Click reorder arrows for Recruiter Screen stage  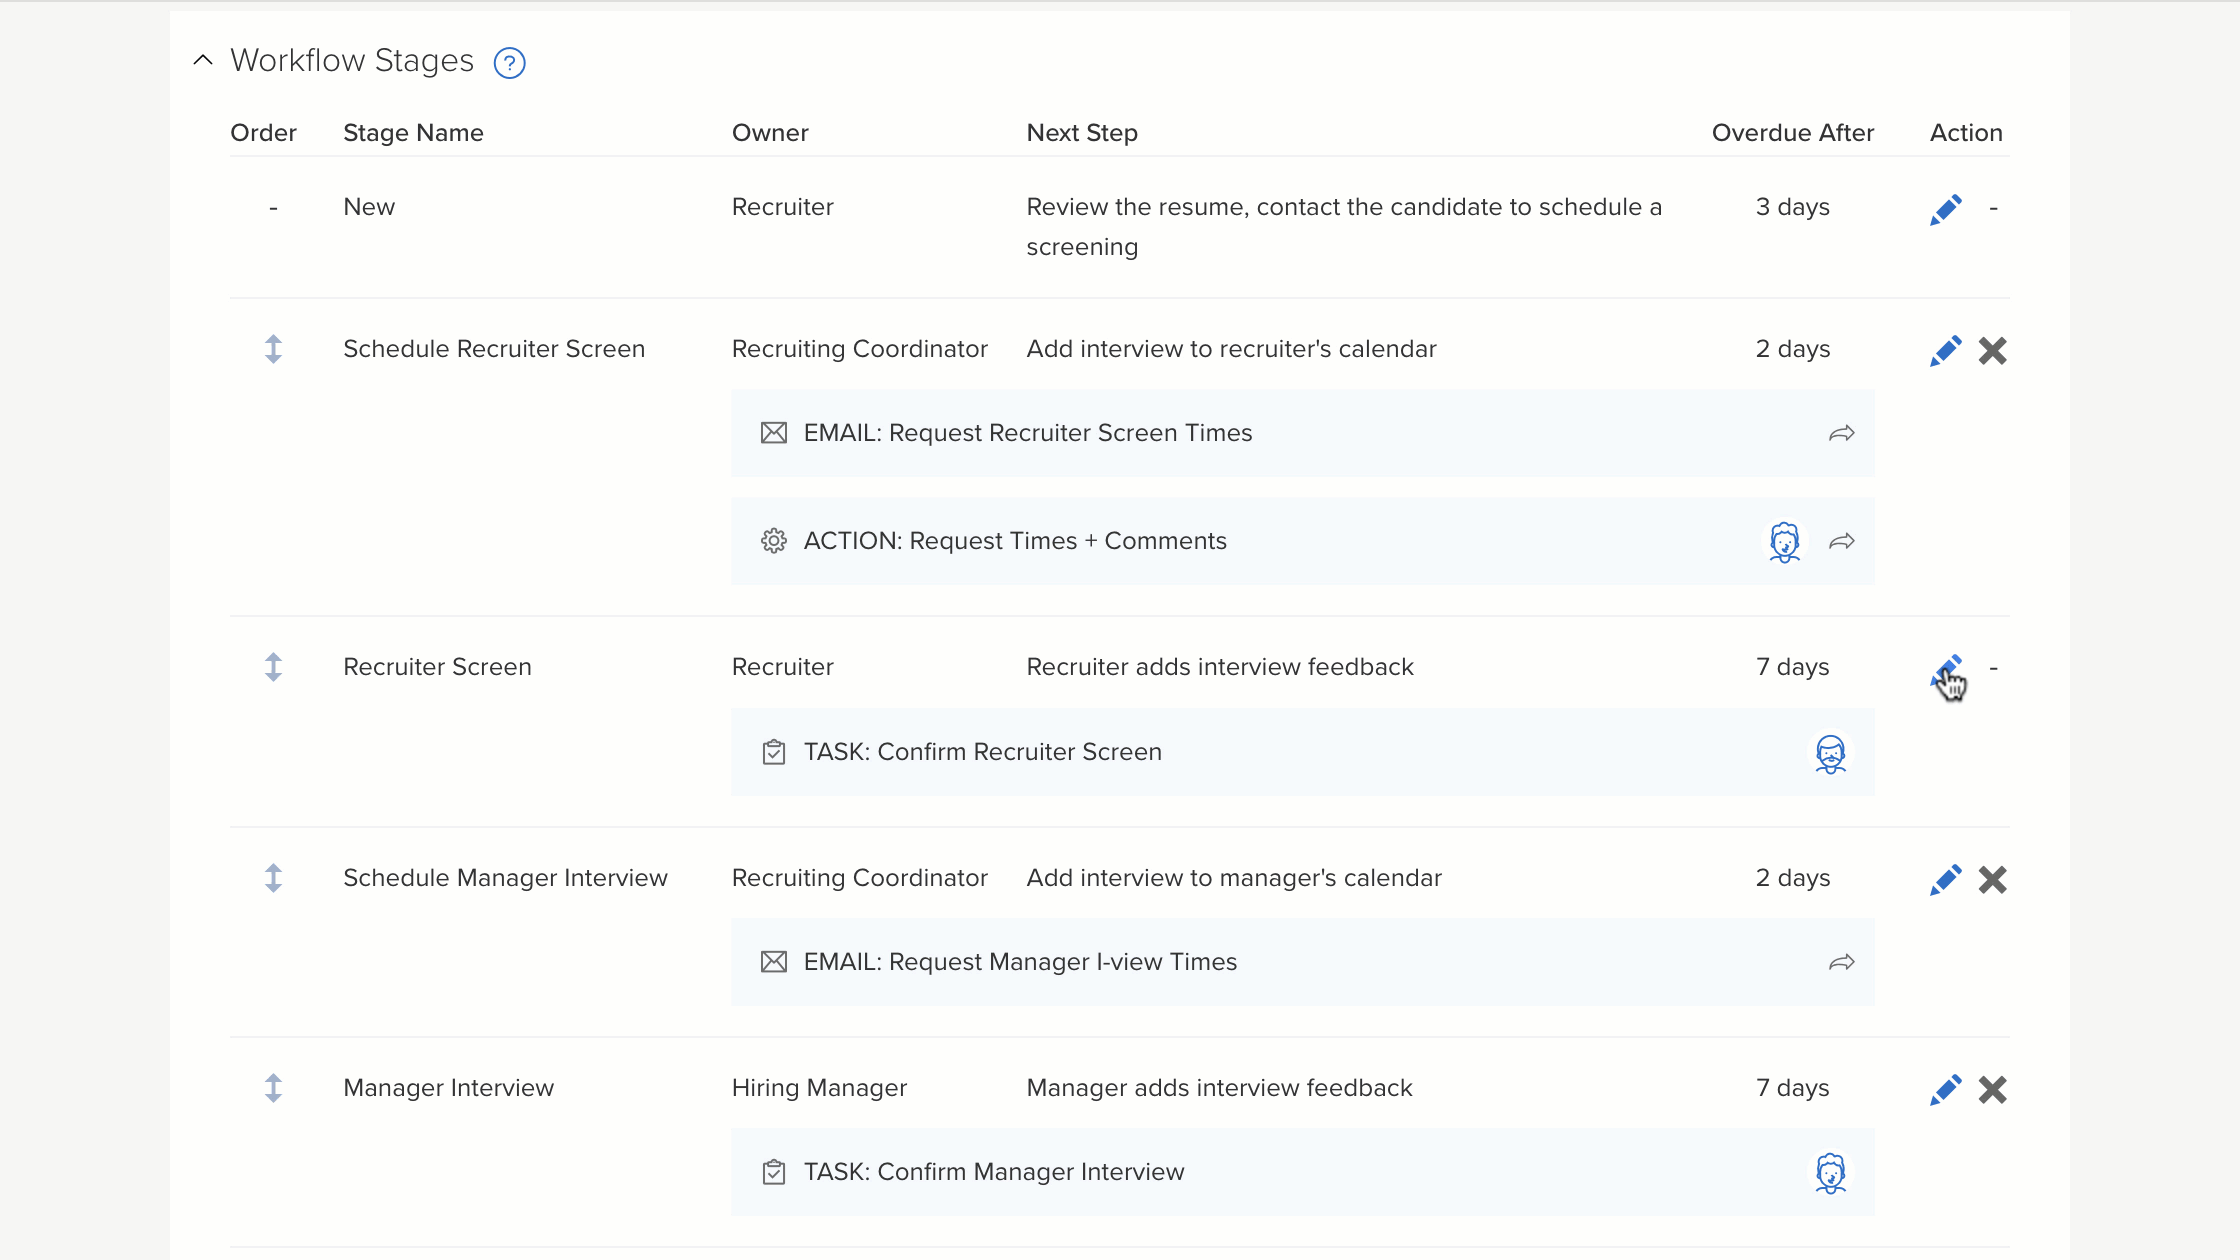click(274, 668)
